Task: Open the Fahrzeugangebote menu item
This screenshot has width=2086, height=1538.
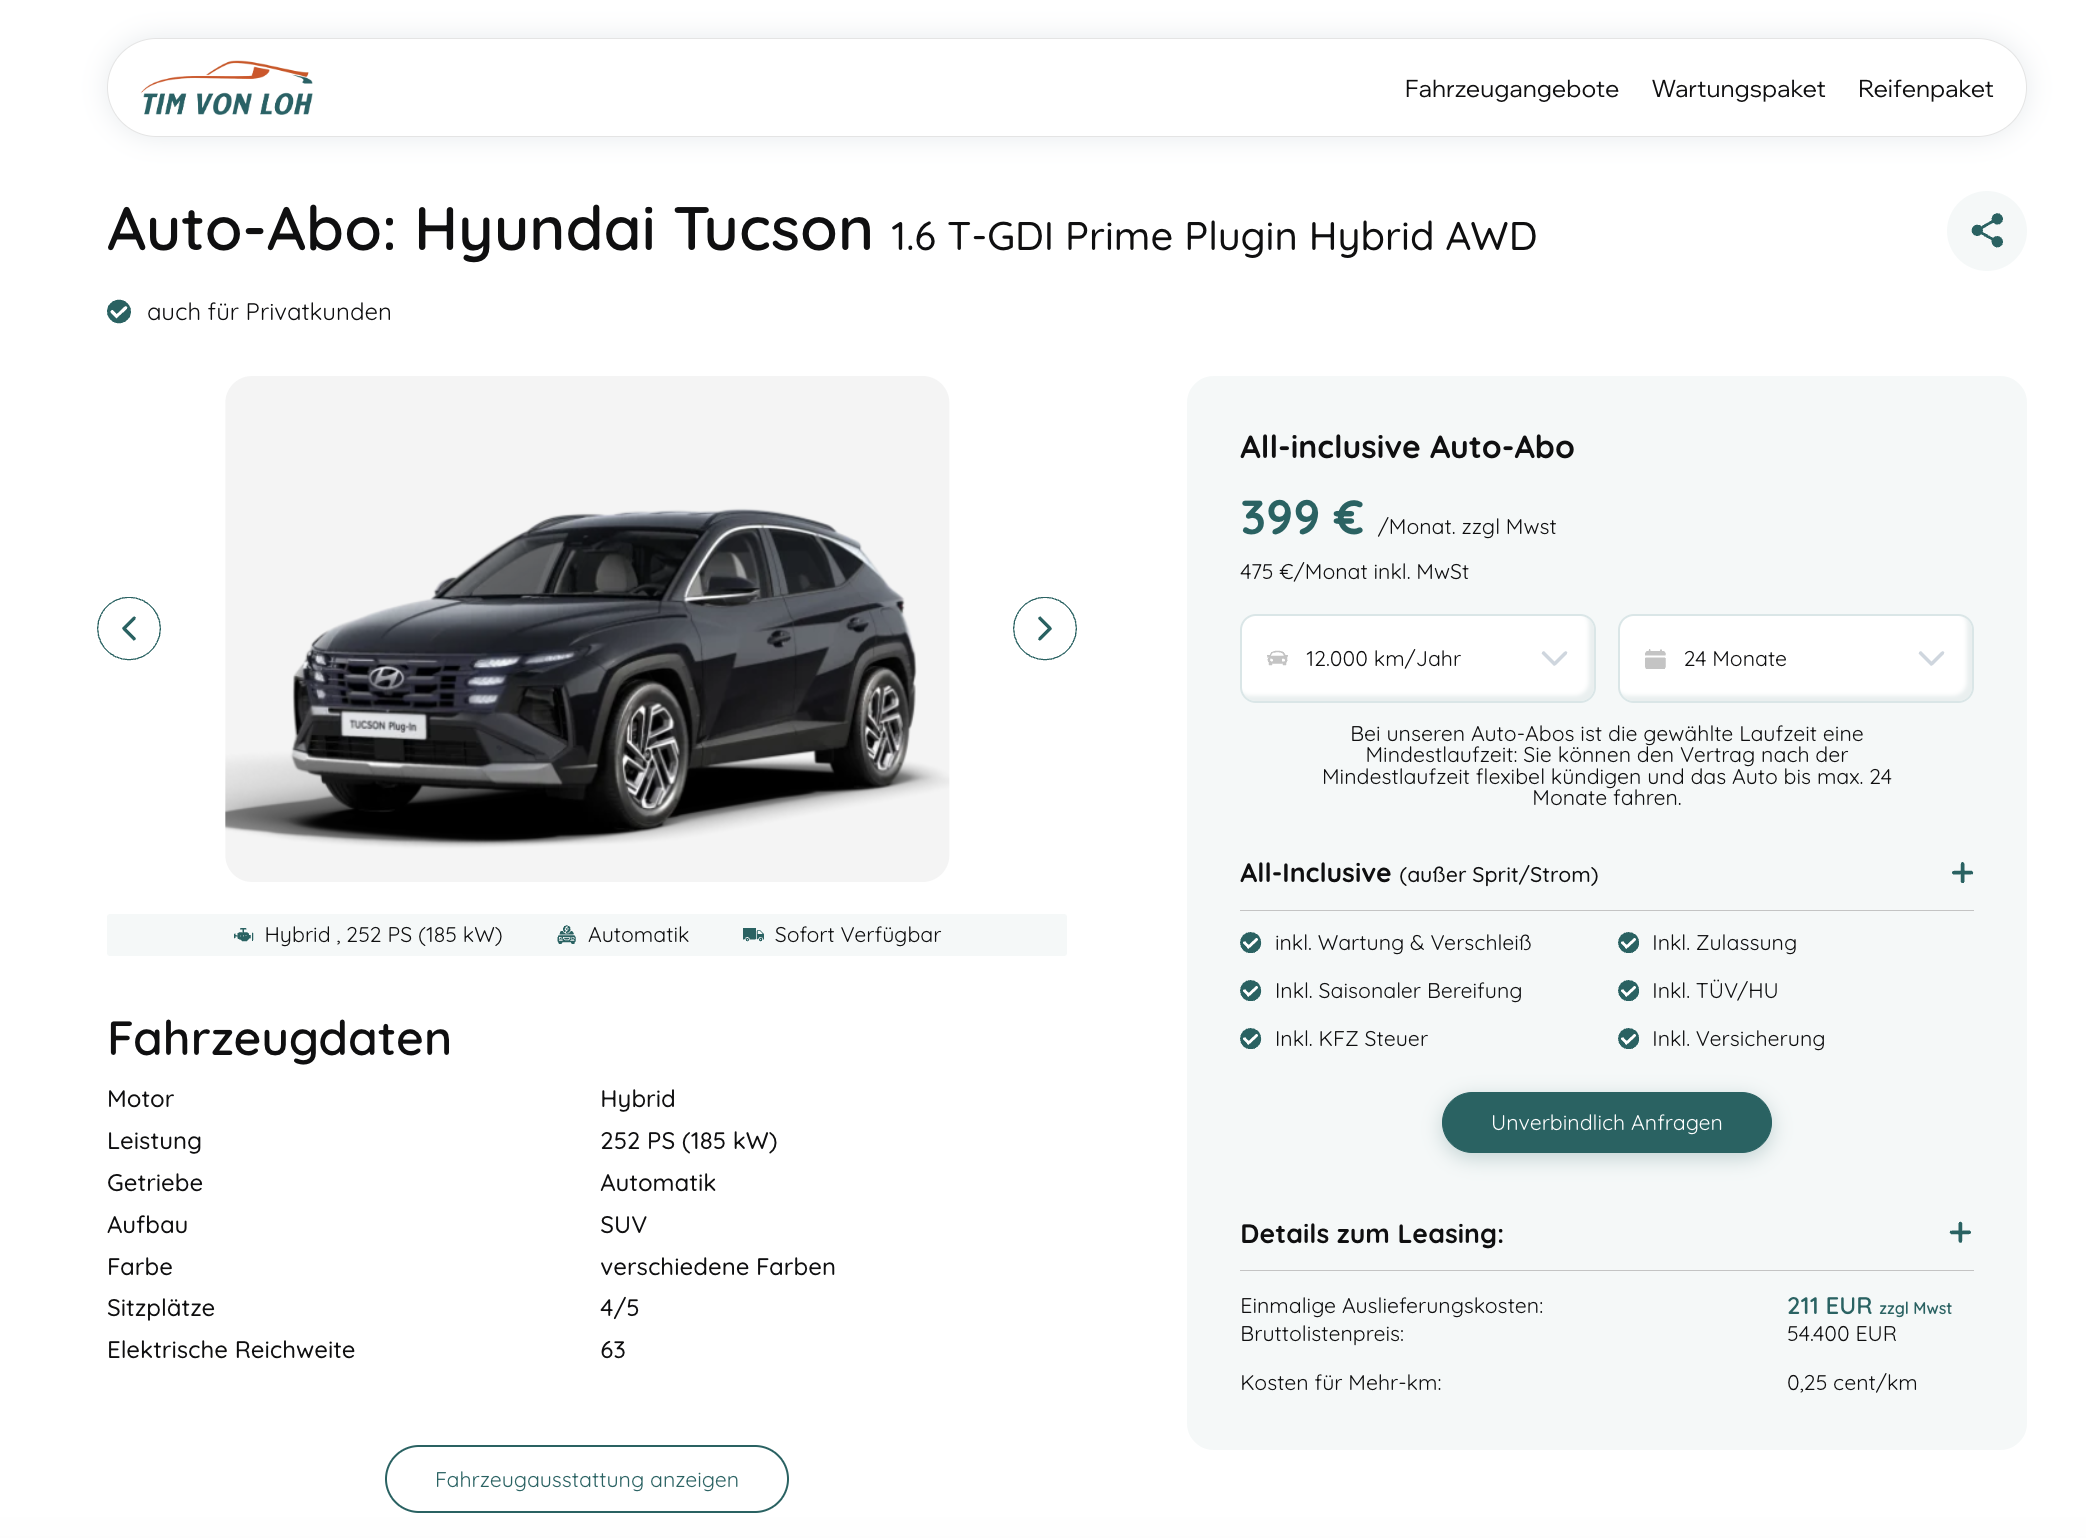Action: tap(1510, 89)
